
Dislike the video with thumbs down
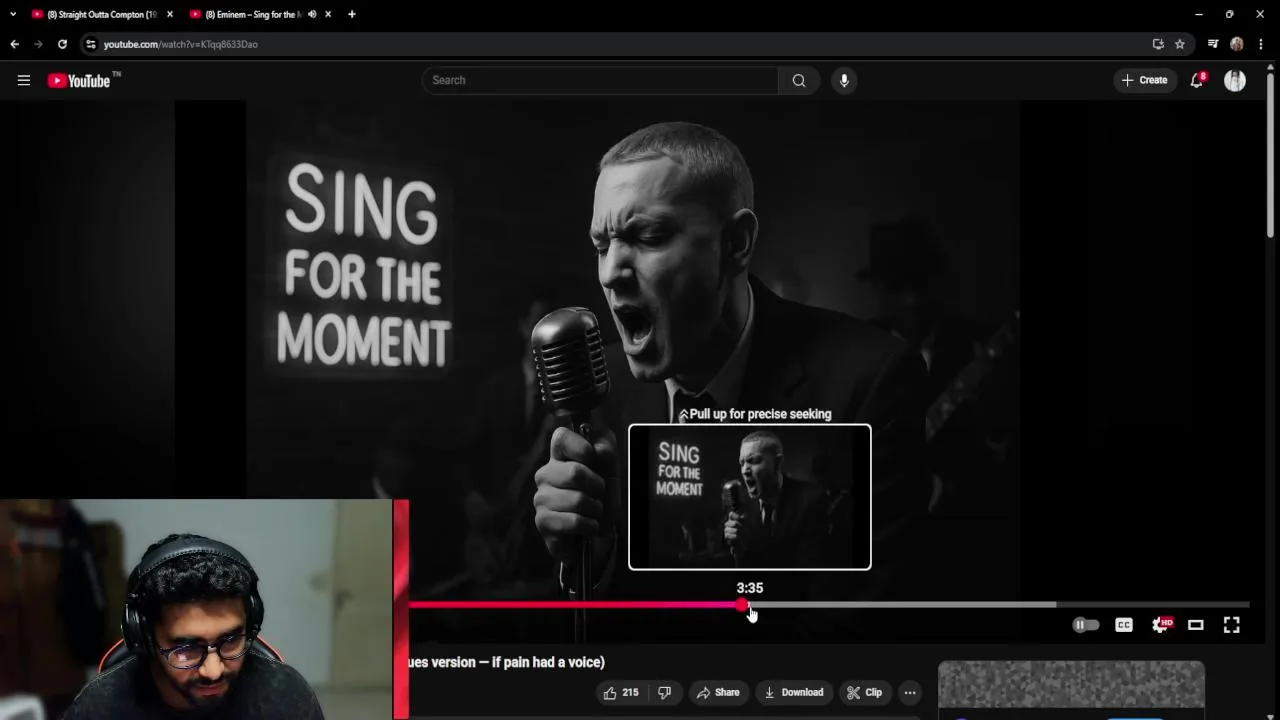pyautogui.click(x=664, y=692)
